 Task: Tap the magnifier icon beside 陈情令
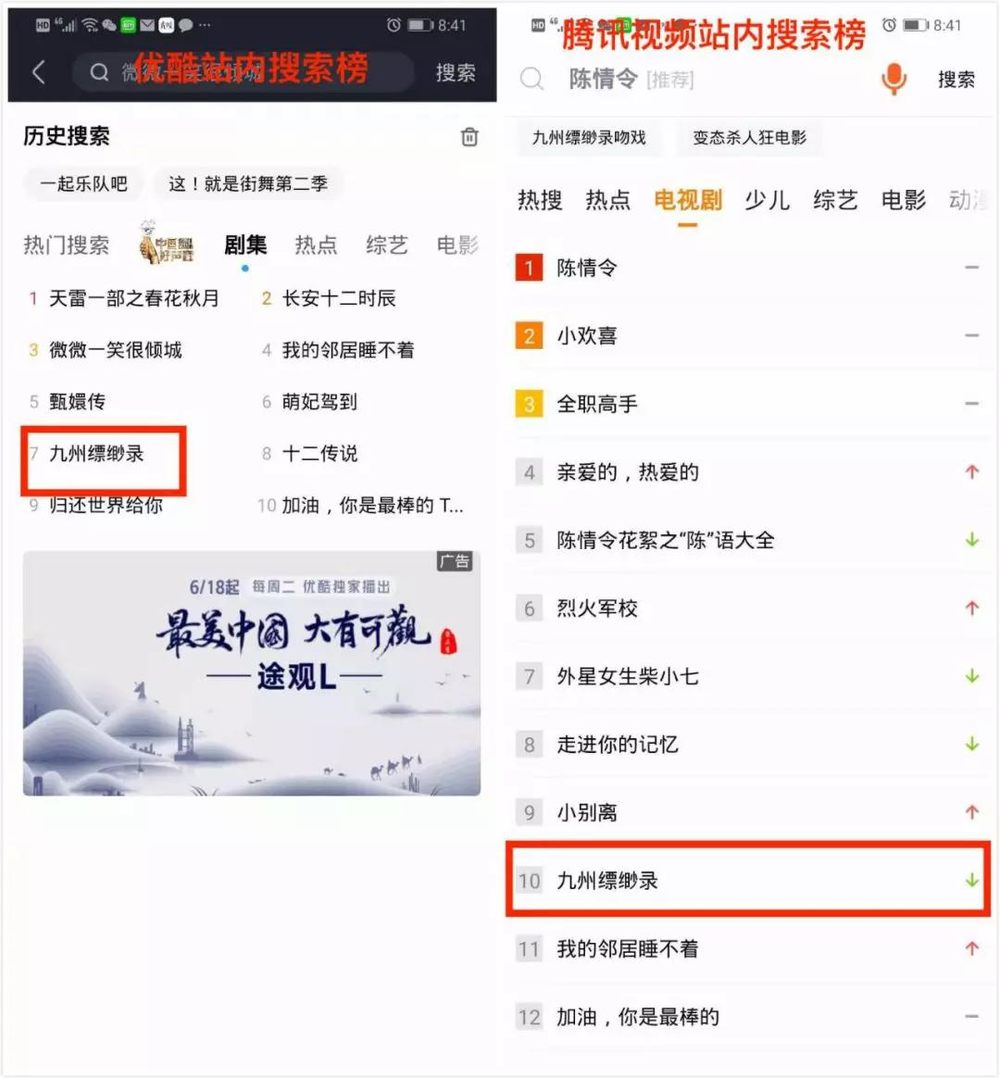point(532,79)
